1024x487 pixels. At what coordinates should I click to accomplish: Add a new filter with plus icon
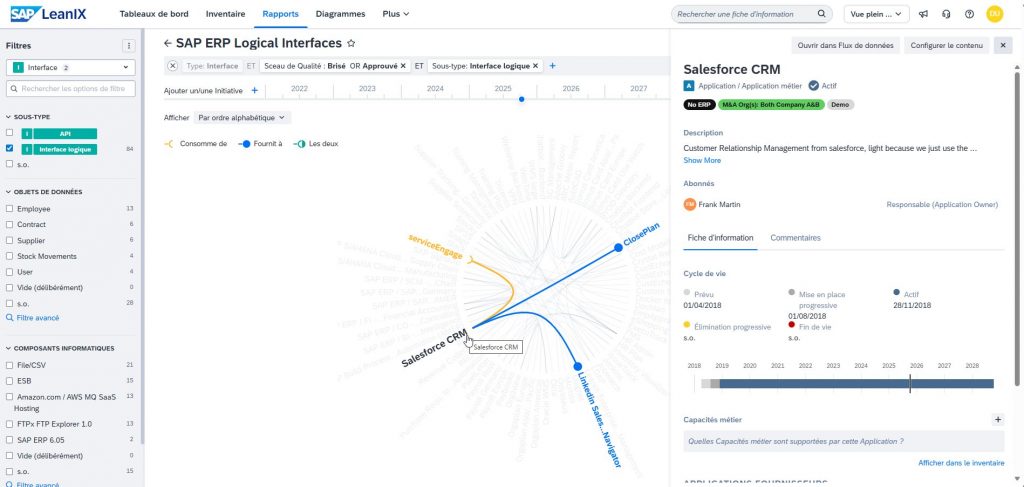pos(552,66)
